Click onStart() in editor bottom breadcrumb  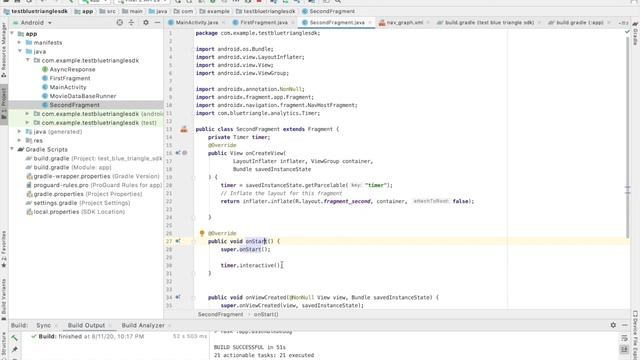pos(266,314)
